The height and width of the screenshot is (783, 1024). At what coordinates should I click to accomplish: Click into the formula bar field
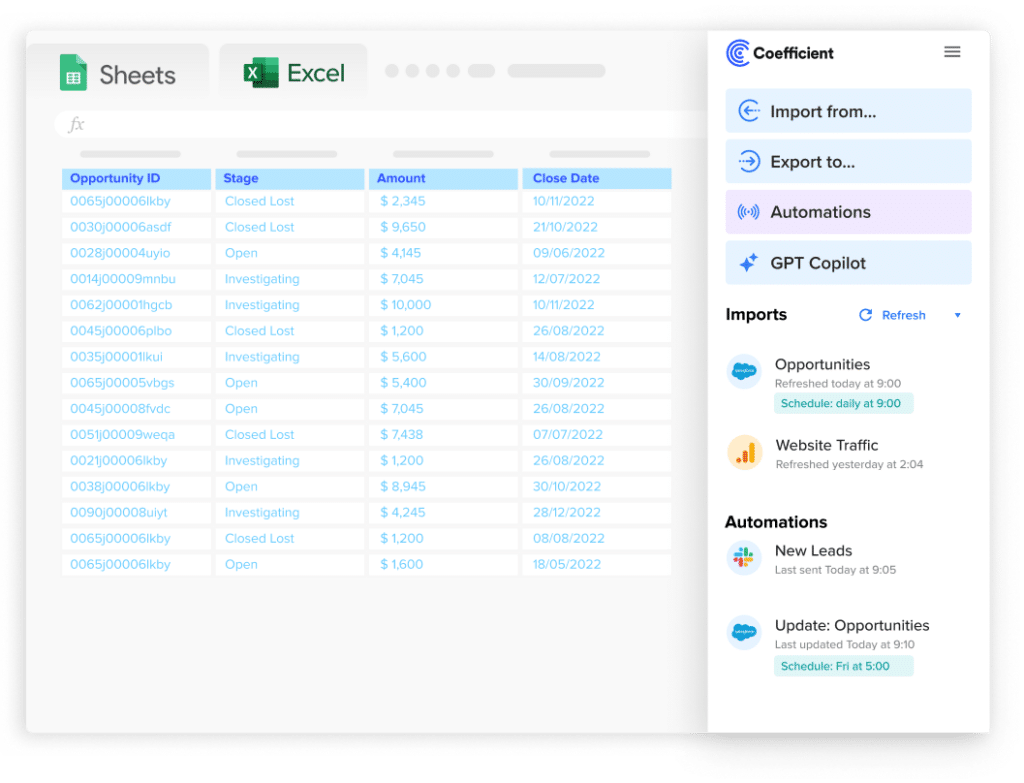382,123
